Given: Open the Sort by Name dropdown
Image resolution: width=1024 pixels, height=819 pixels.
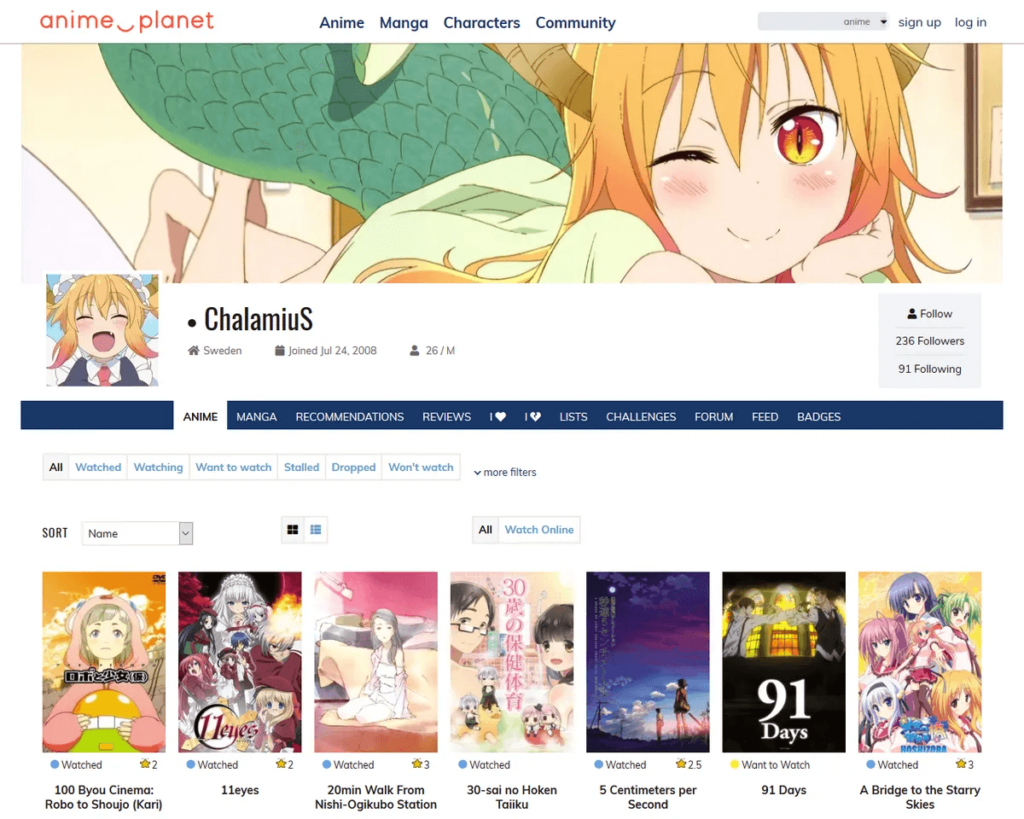Looking at the screenshot, I should tap(137, 534).
